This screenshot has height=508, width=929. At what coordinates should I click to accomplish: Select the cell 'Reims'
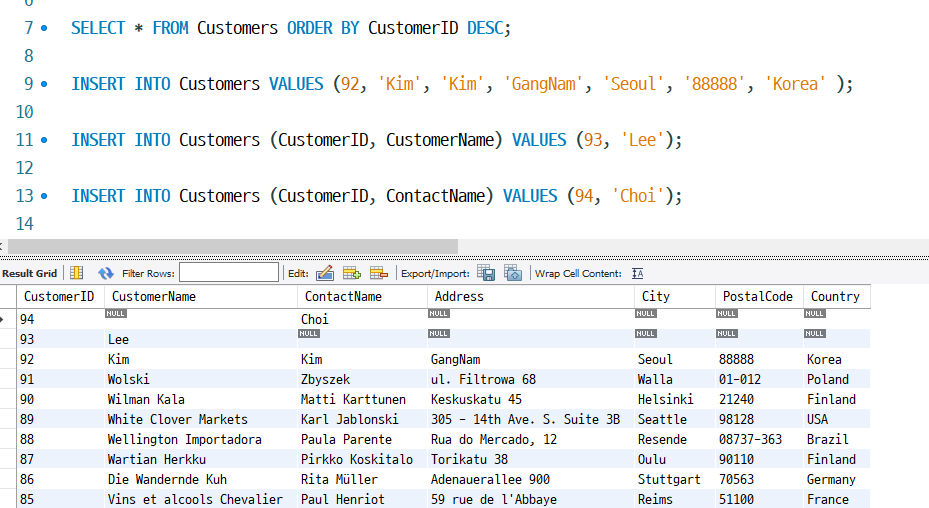click(x=674, y=499)
